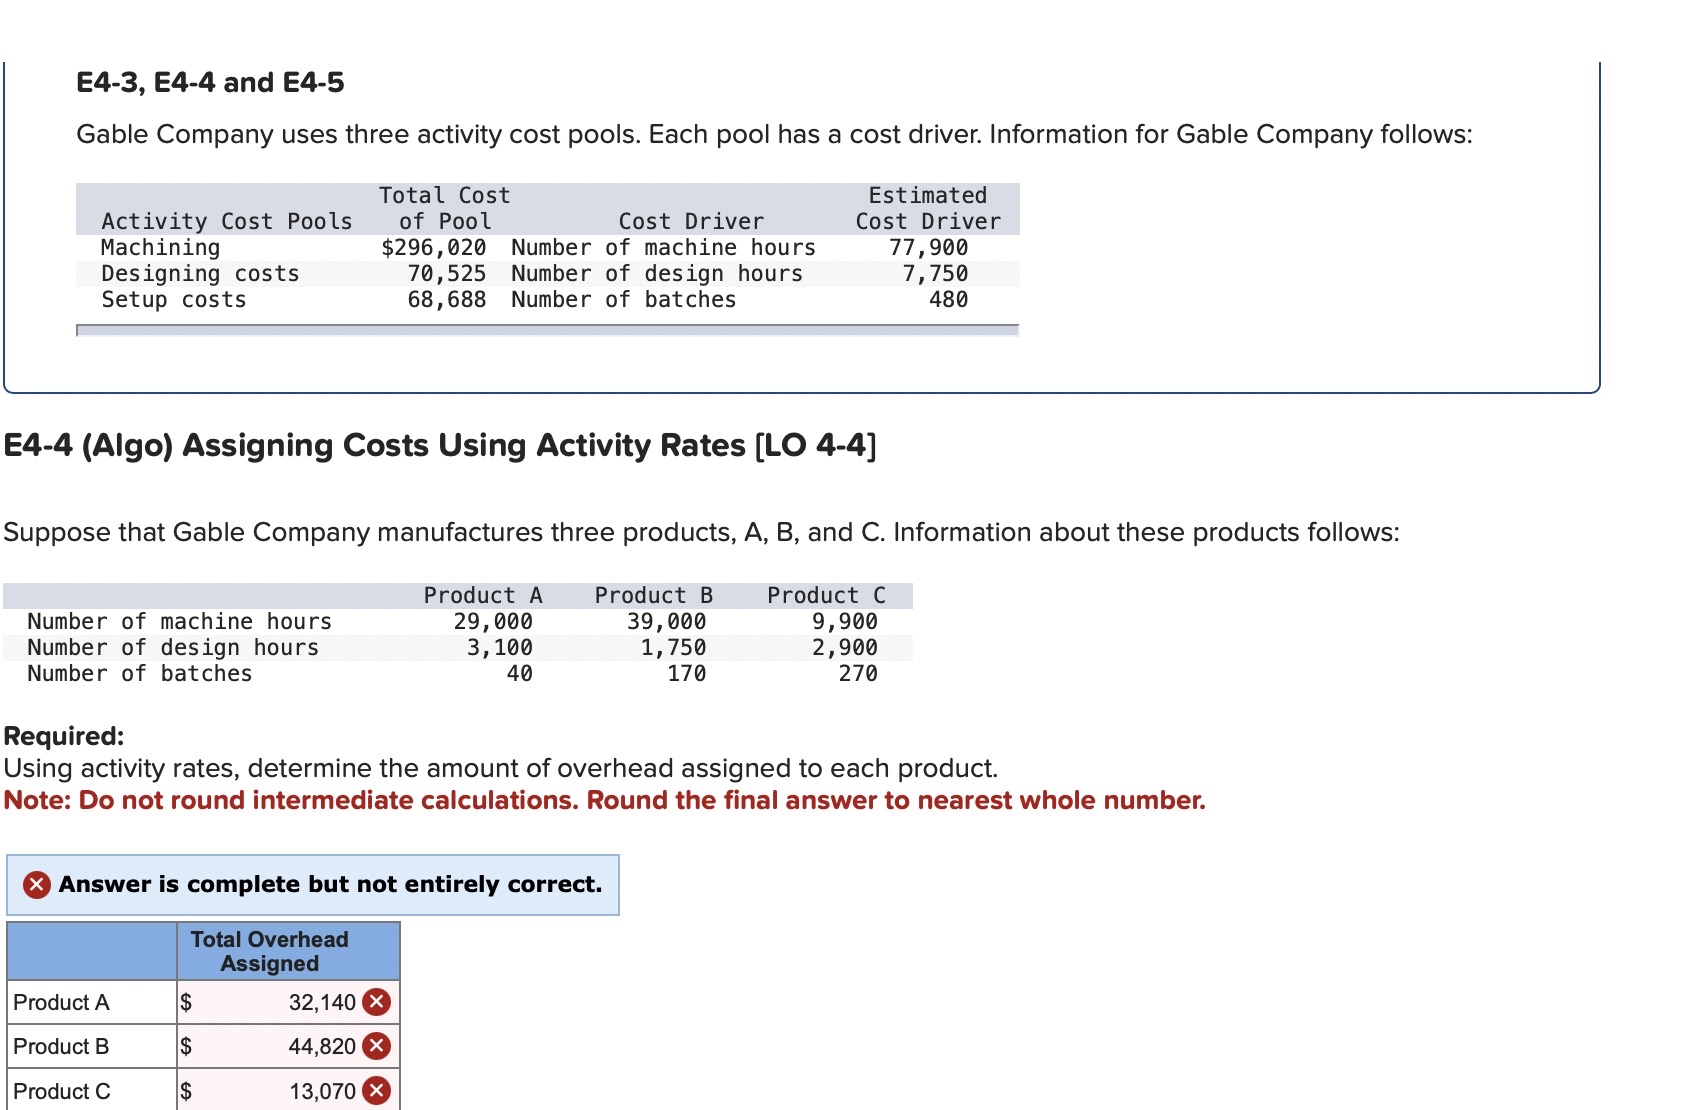1687x1110 pixels.
Task: Select the Product A column header
Action: click(x=483, y=594)
